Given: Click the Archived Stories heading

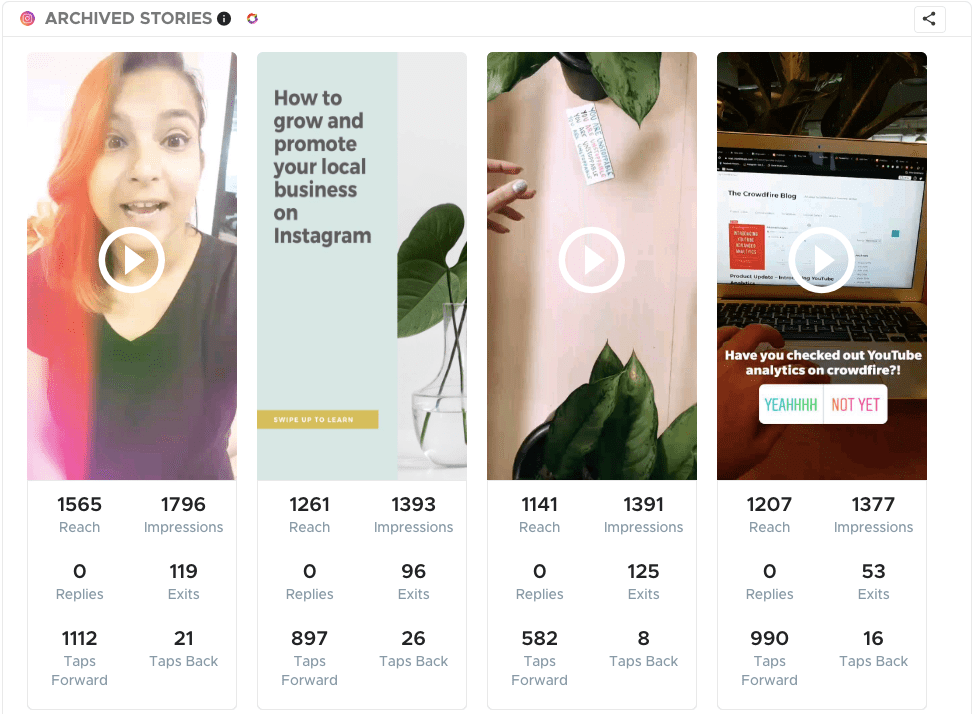Looking at the screenshot, I should tap(128, 19).
